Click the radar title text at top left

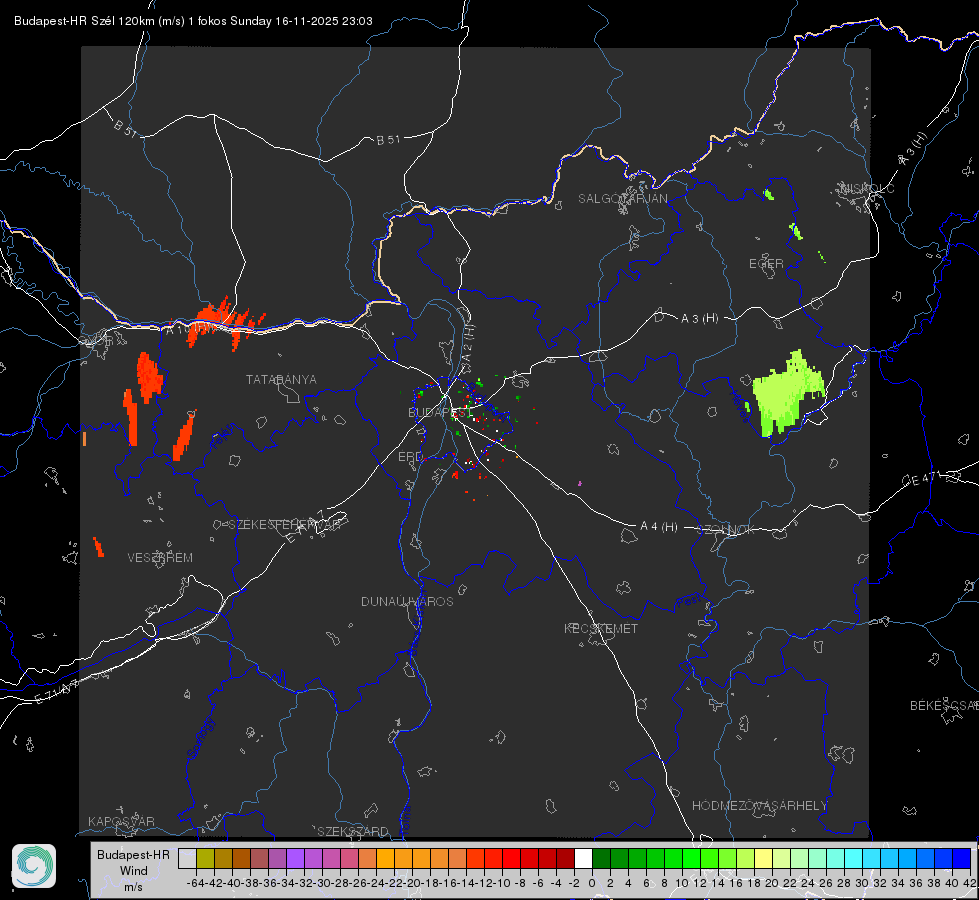point(193,21)
